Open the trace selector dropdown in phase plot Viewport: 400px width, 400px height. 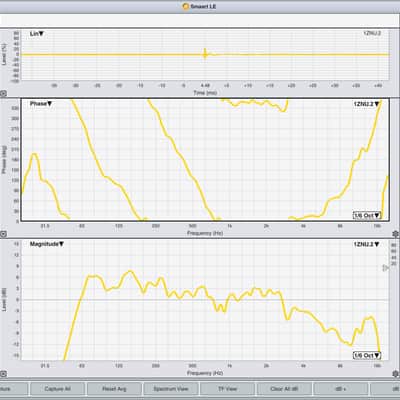coord(367,104)
